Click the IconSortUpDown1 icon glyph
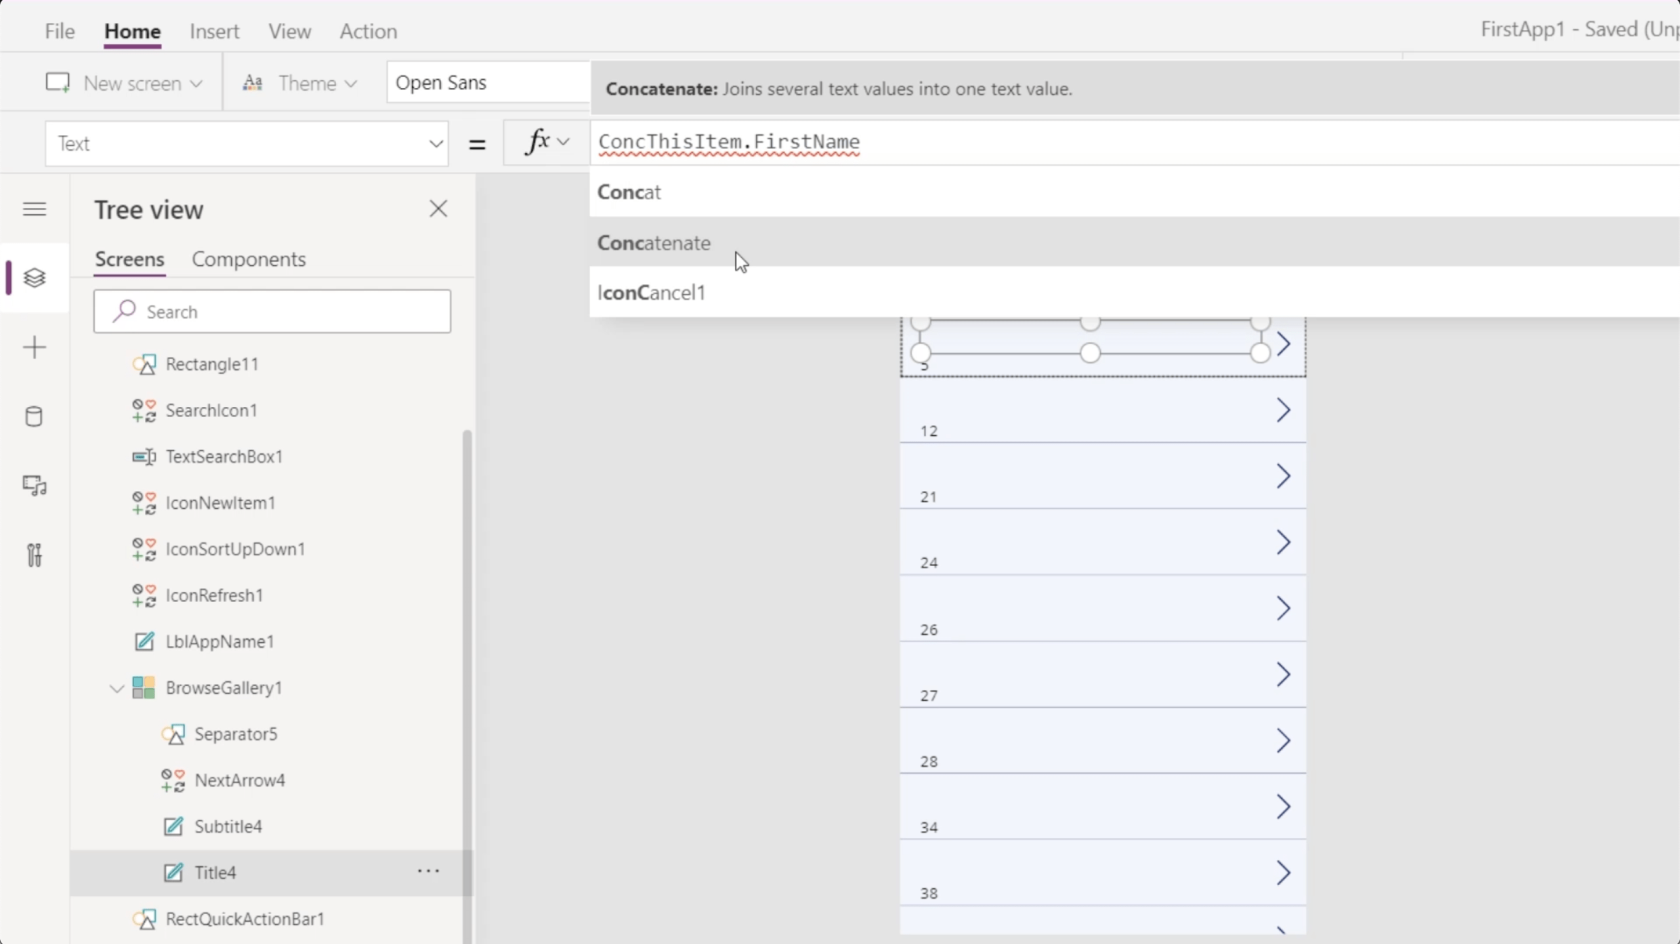 144,549
